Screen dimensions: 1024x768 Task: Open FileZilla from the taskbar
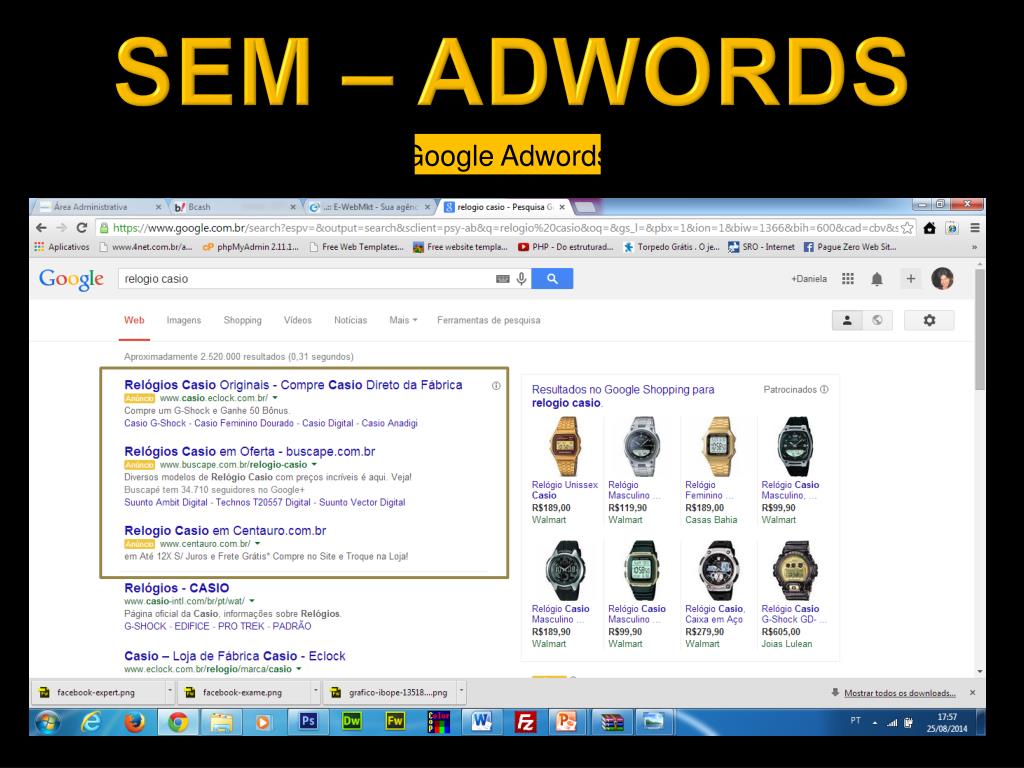(525, 722)
